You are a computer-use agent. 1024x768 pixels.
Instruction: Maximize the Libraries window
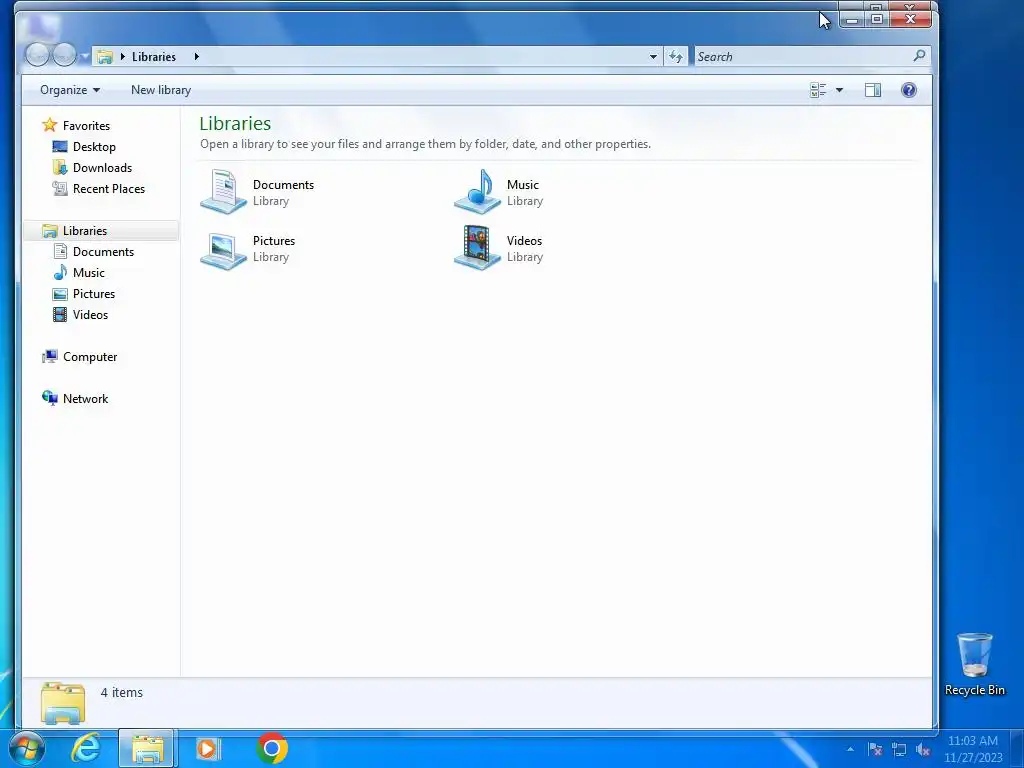(x=877, y=19)
